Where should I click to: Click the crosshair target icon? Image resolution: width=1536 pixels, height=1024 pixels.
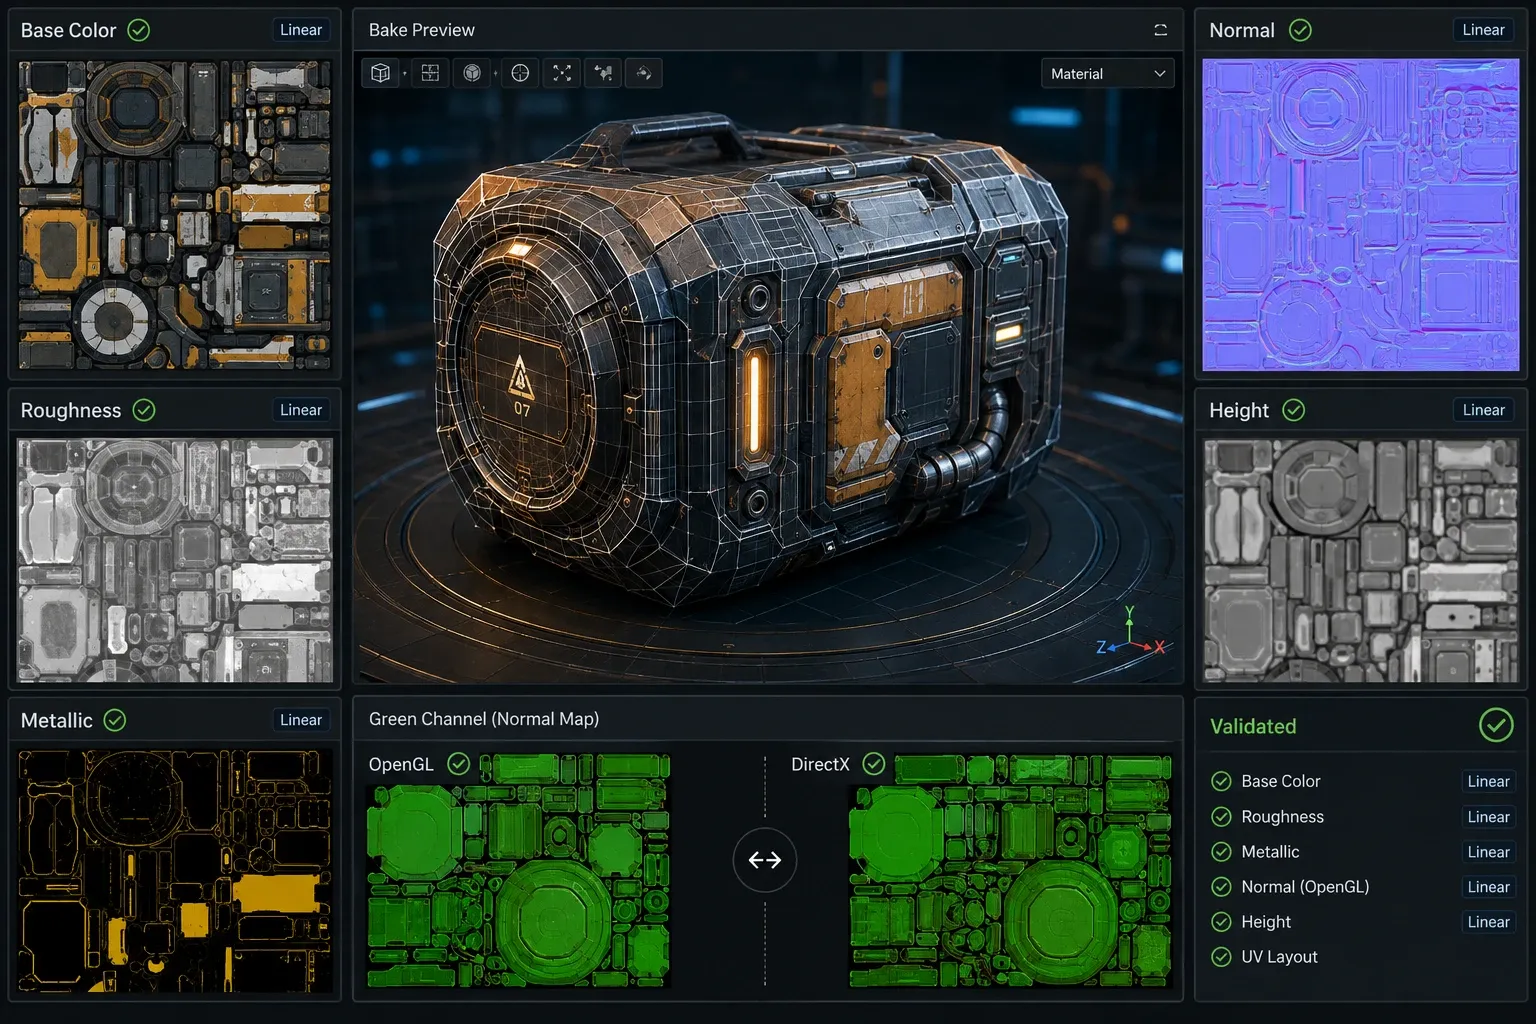pos(520,73)
